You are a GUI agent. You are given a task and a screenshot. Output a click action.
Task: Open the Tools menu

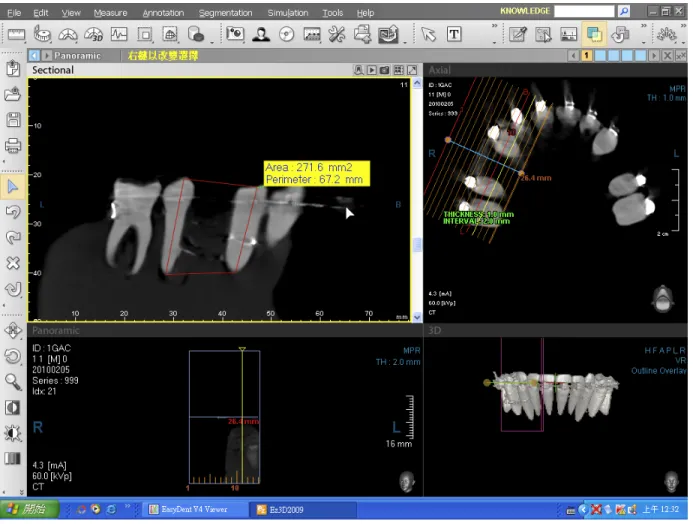pos(332,13)
